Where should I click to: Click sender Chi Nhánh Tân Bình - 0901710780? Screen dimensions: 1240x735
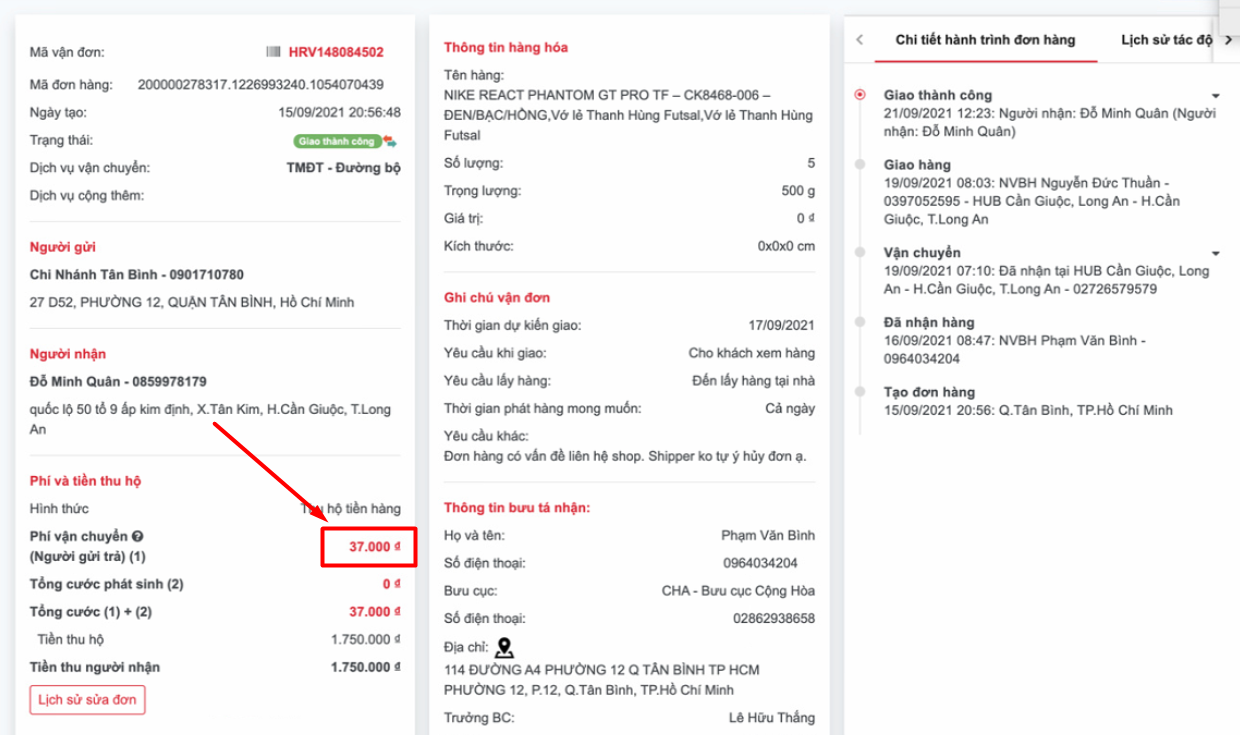tap(137, 275)
